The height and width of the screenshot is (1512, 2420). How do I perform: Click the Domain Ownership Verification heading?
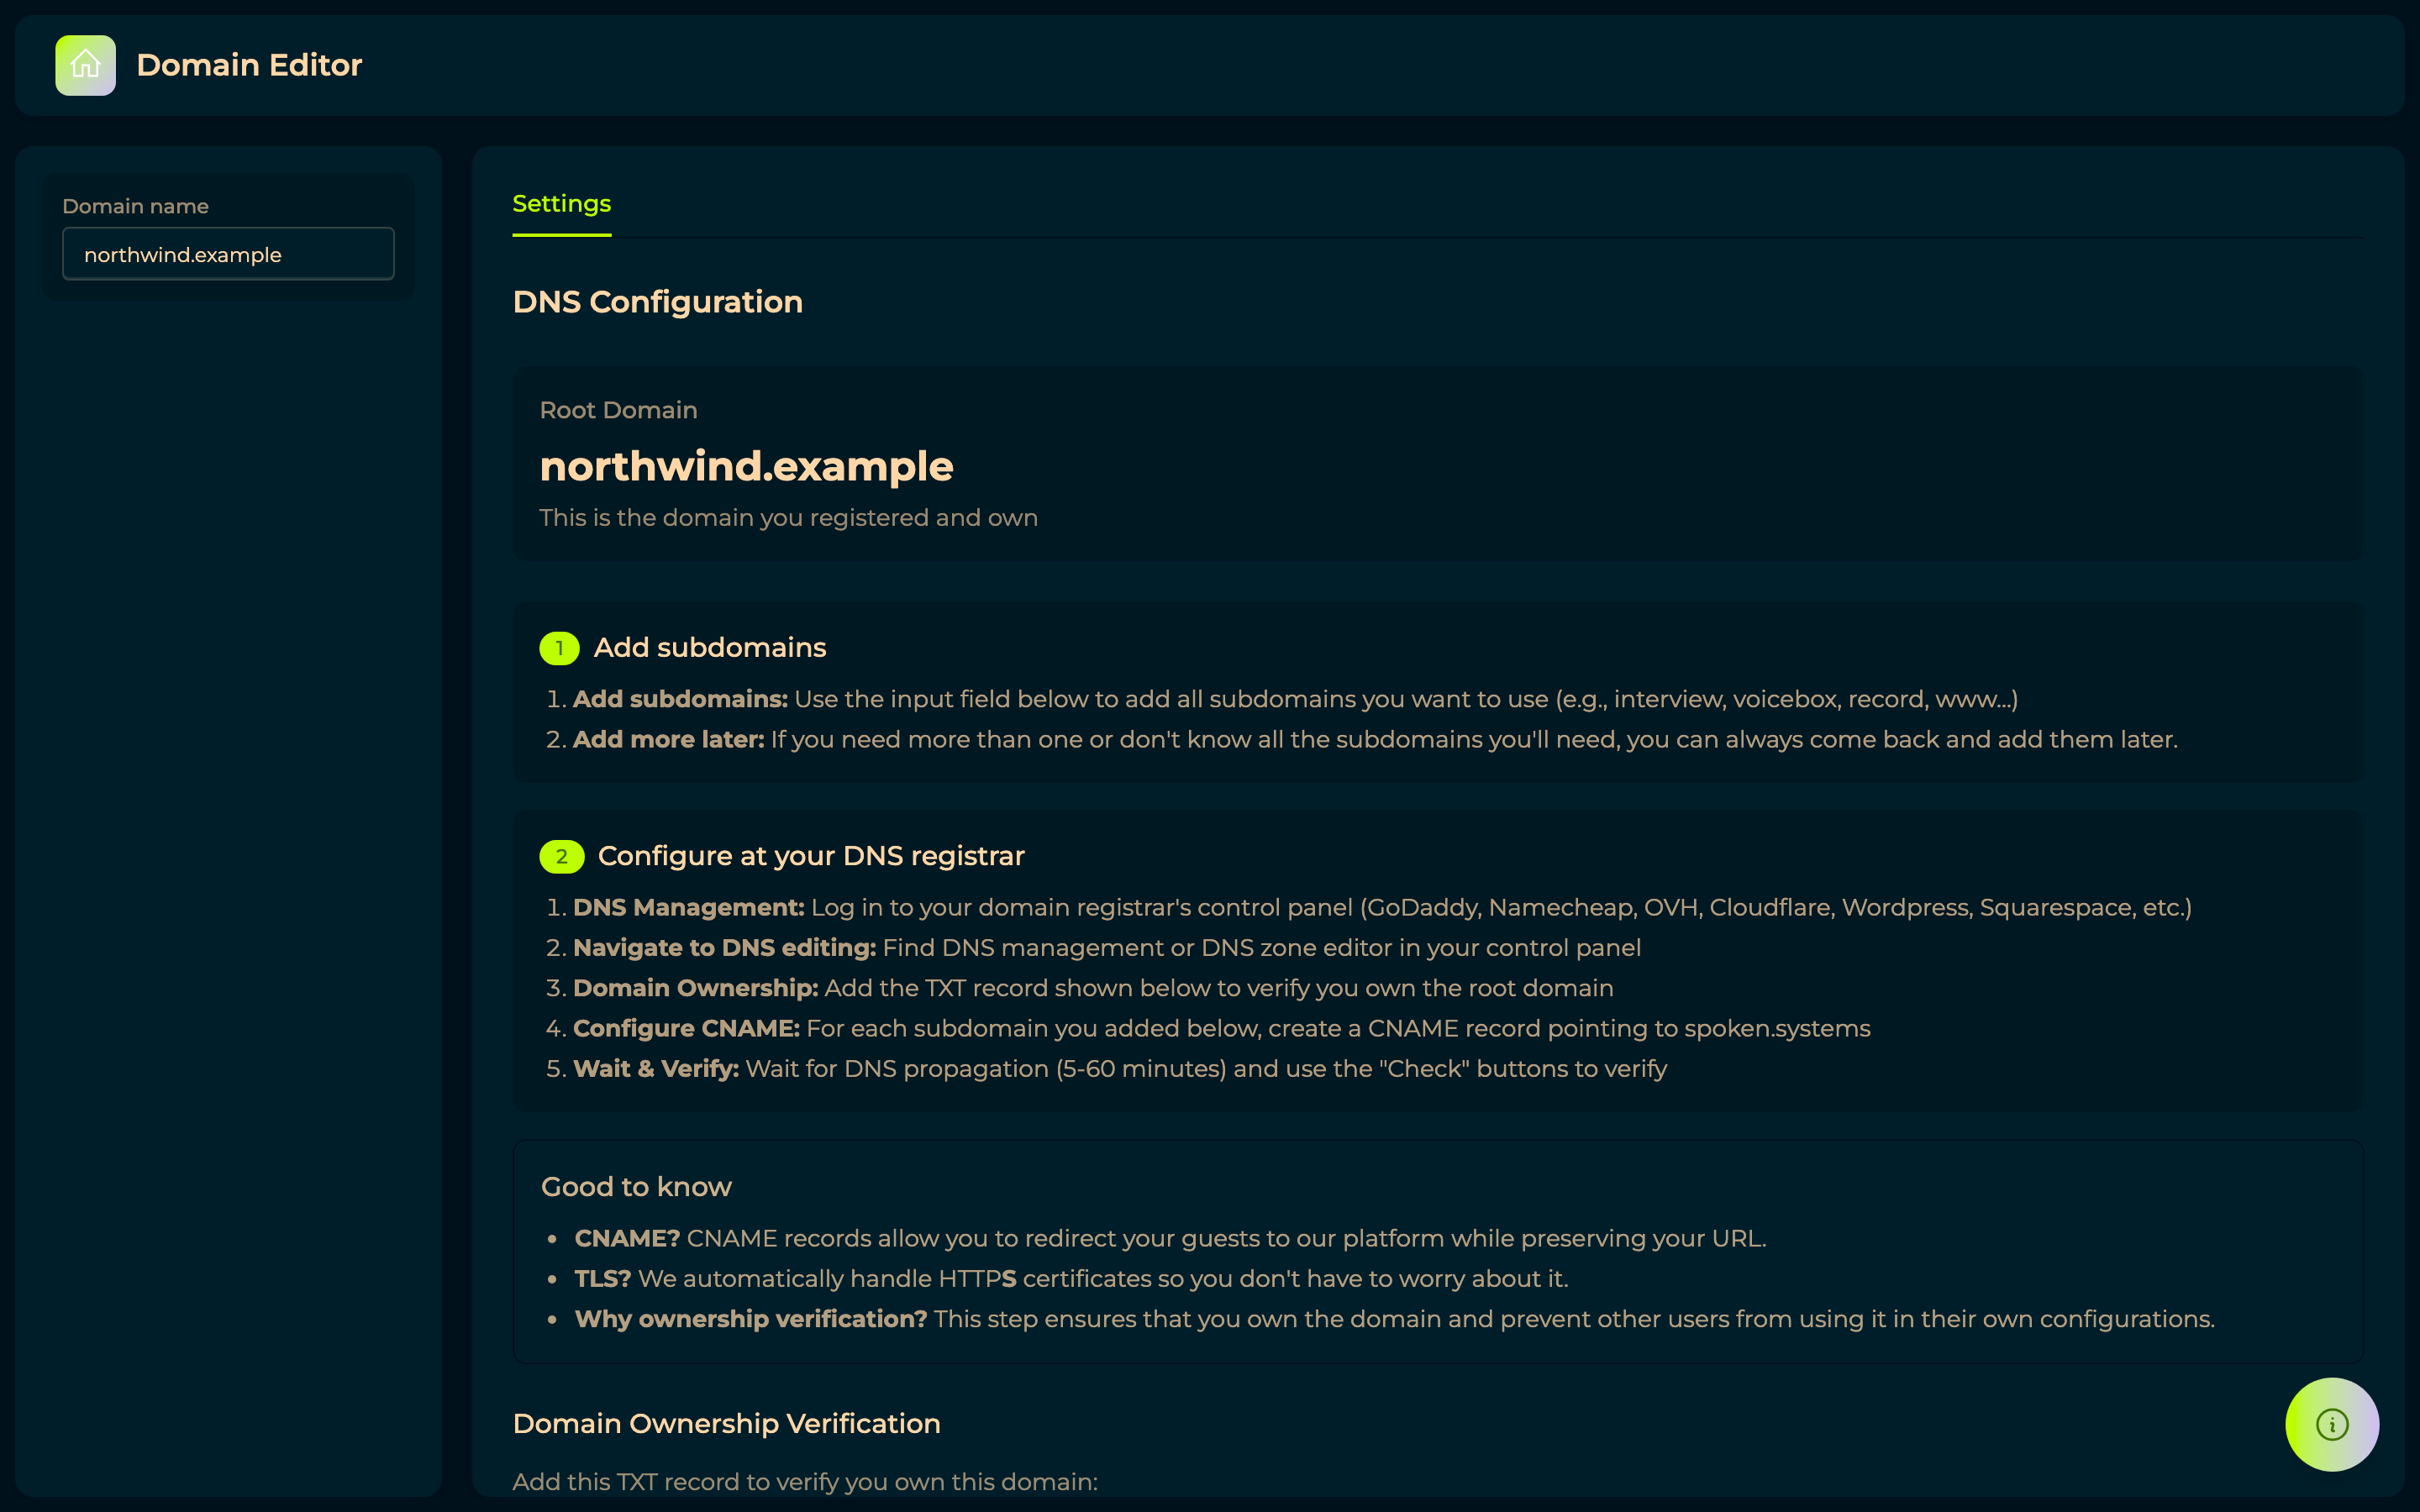pyautogui.click(x=726, y=1424)
